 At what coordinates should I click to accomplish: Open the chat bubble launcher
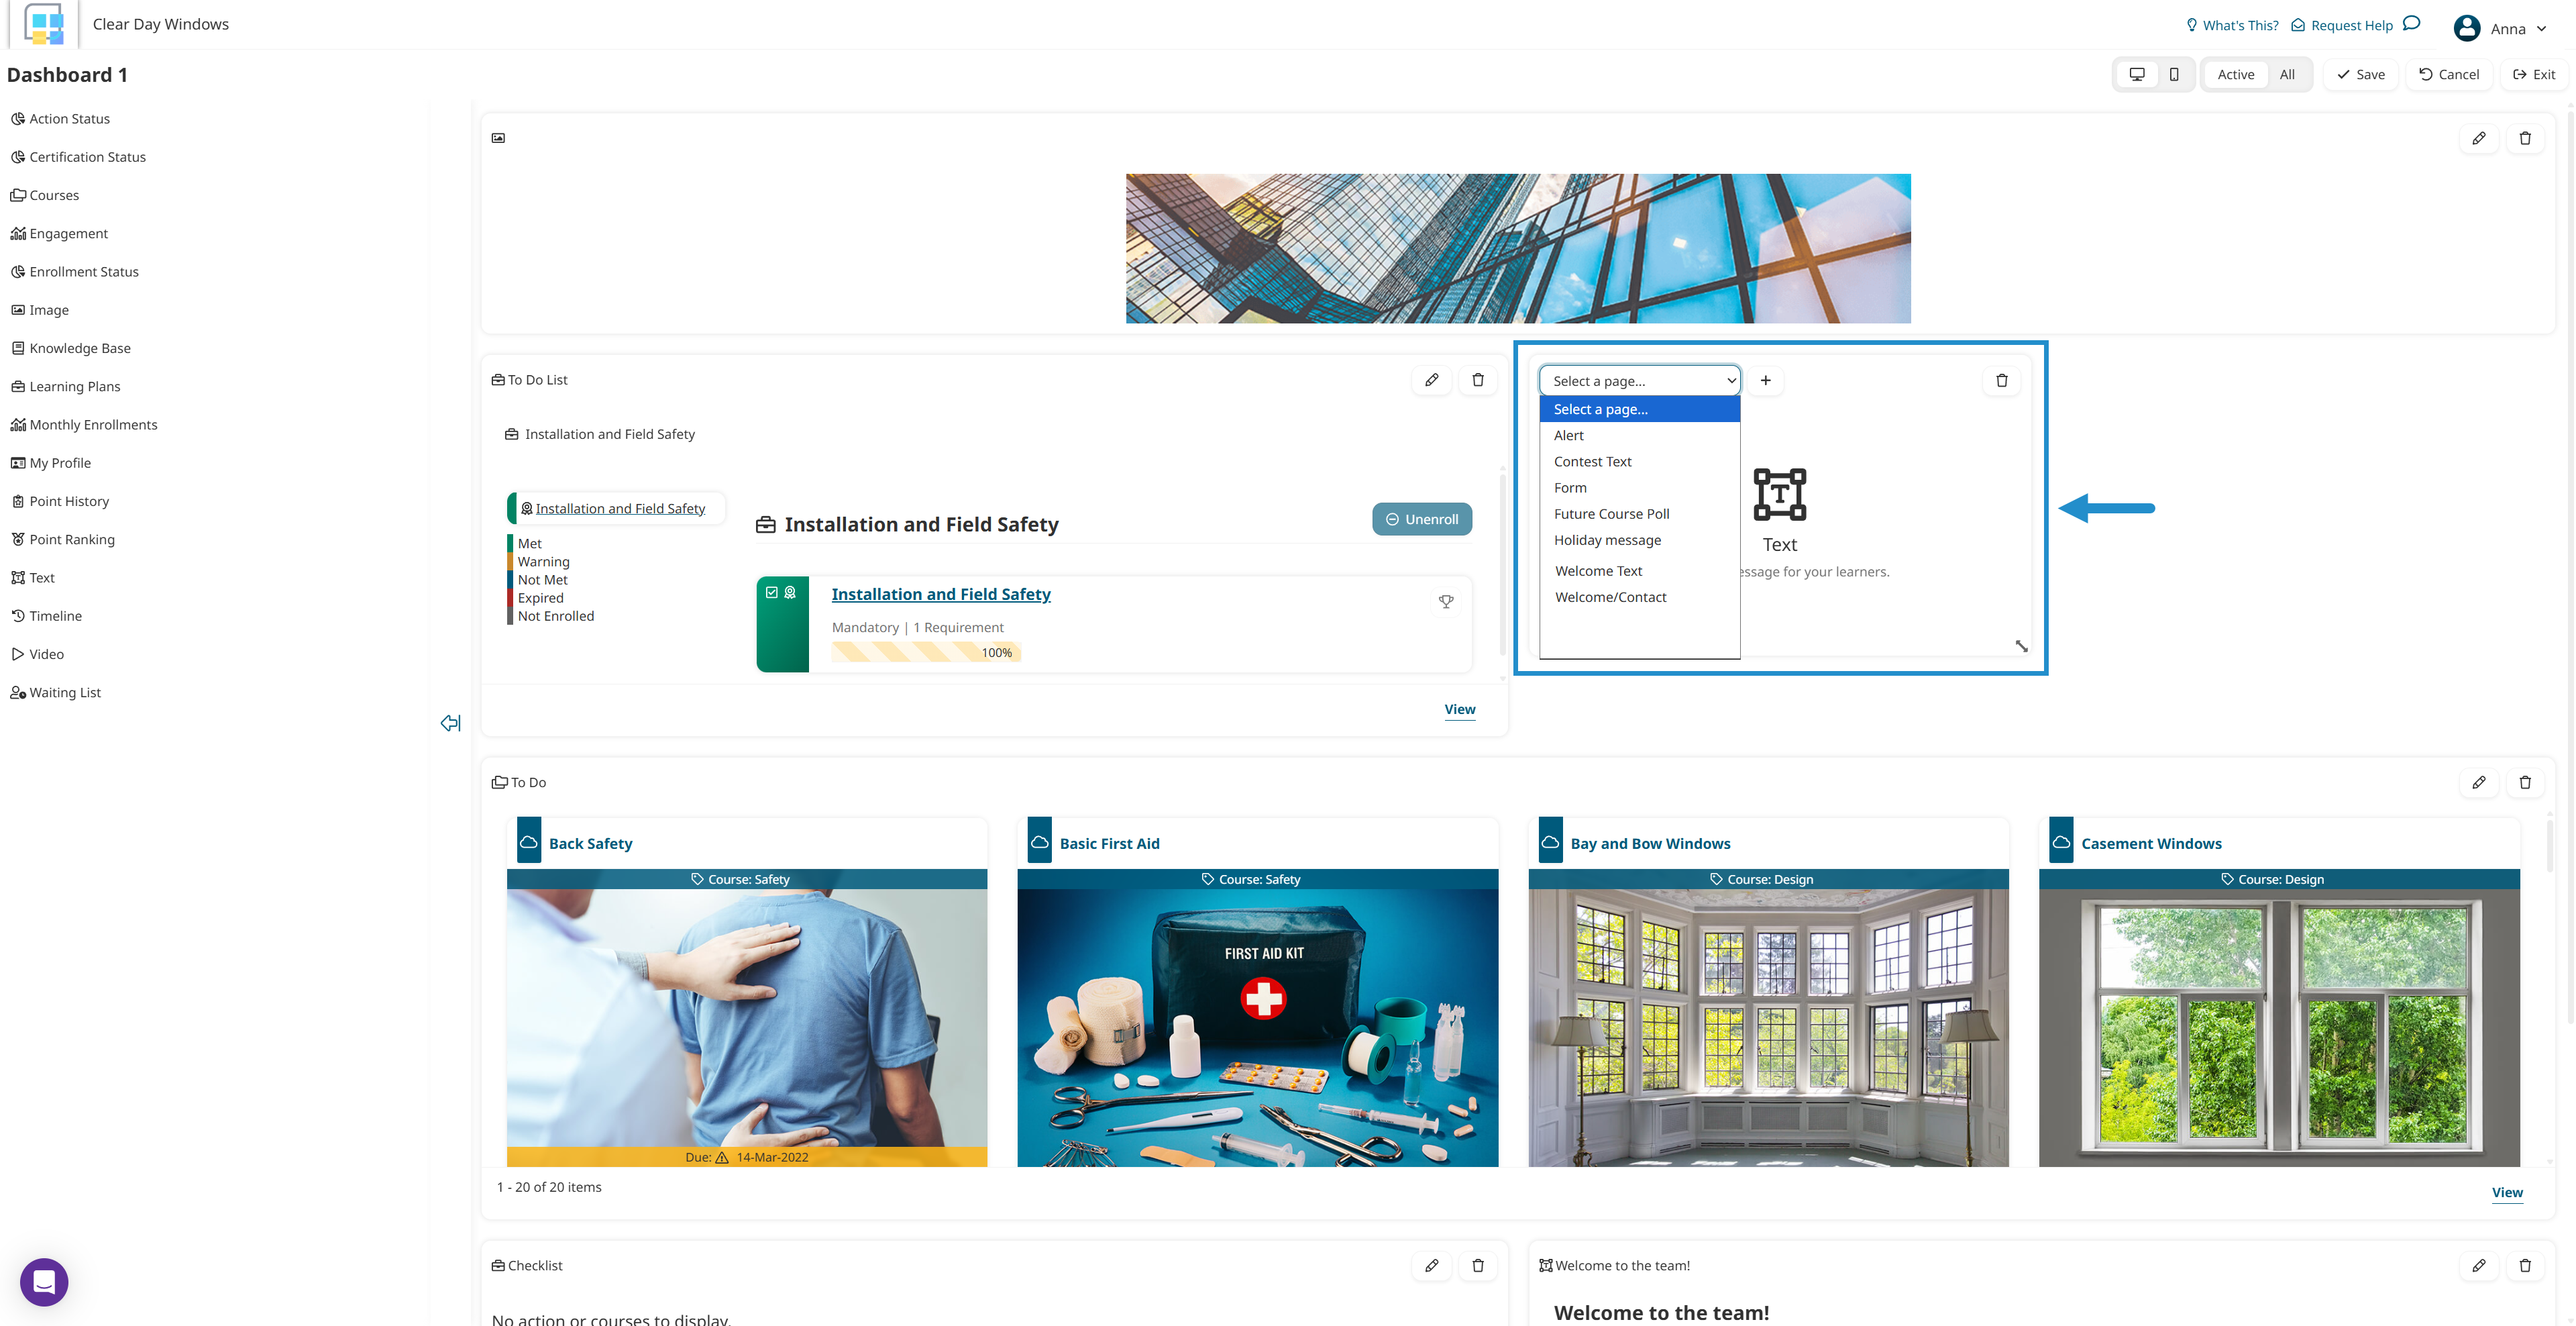pos(44,1281)
